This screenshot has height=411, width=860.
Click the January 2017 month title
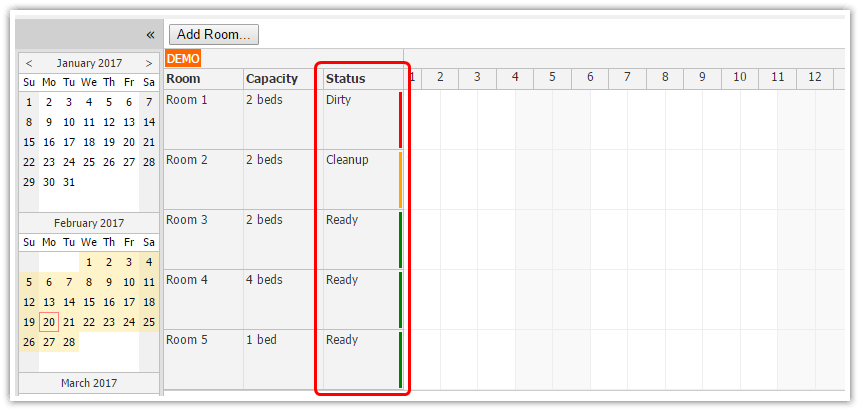pos(89,63)
